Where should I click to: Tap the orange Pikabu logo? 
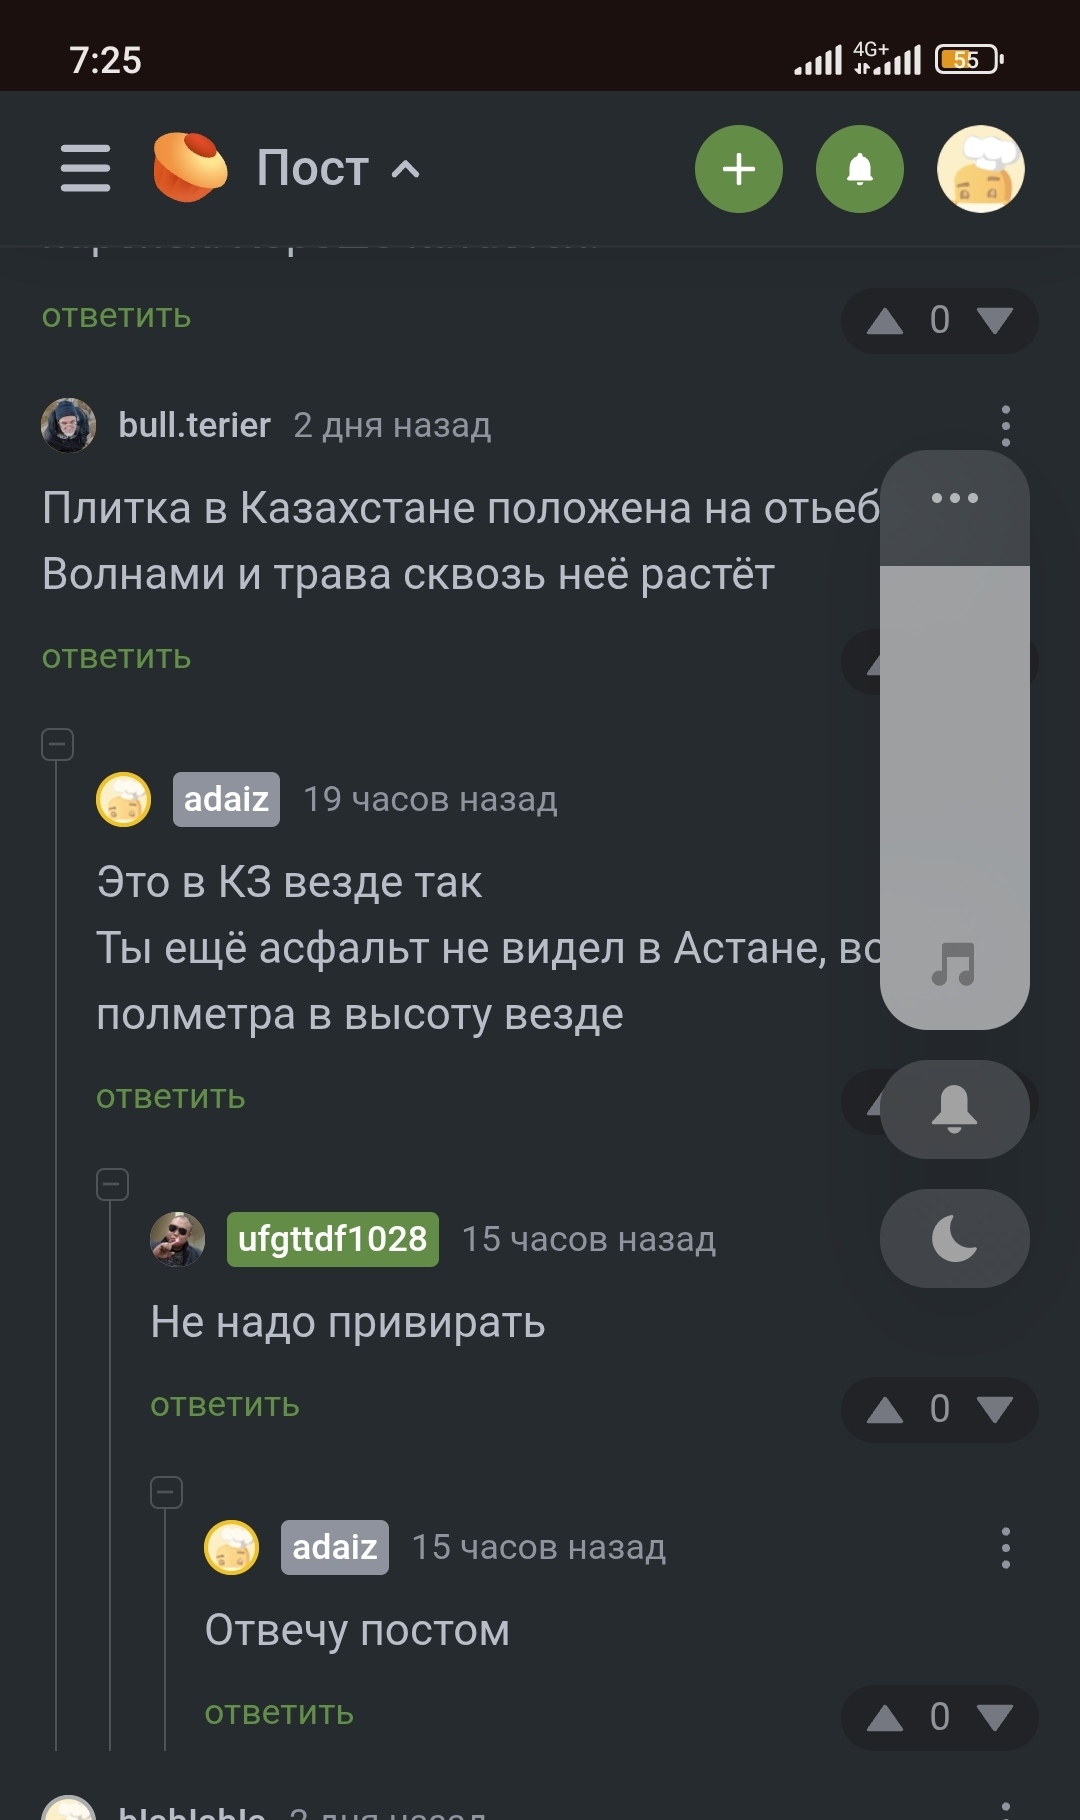coord(190,168)
